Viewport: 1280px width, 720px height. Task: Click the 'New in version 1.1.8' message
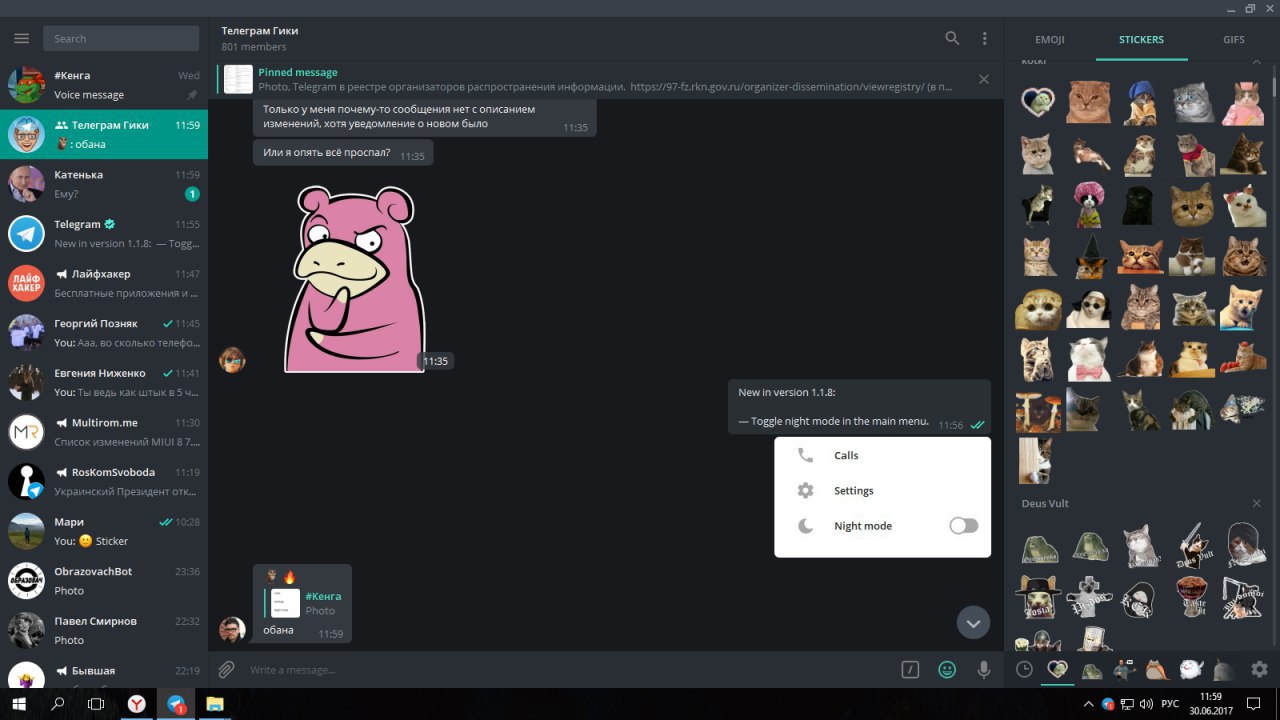pos(860,407)
